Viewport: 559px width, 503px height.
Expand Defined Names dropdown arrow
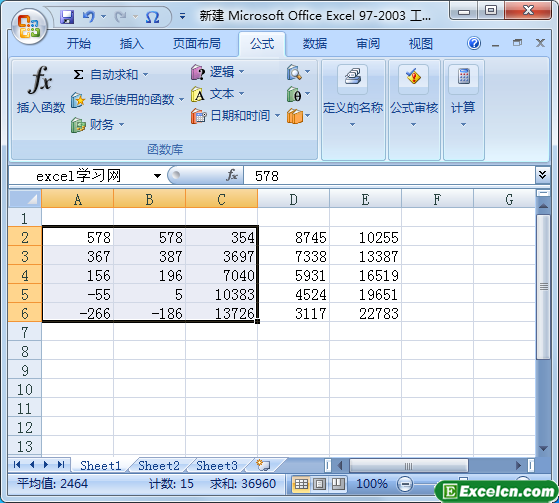pyautogui.click(x=353, y=124)
